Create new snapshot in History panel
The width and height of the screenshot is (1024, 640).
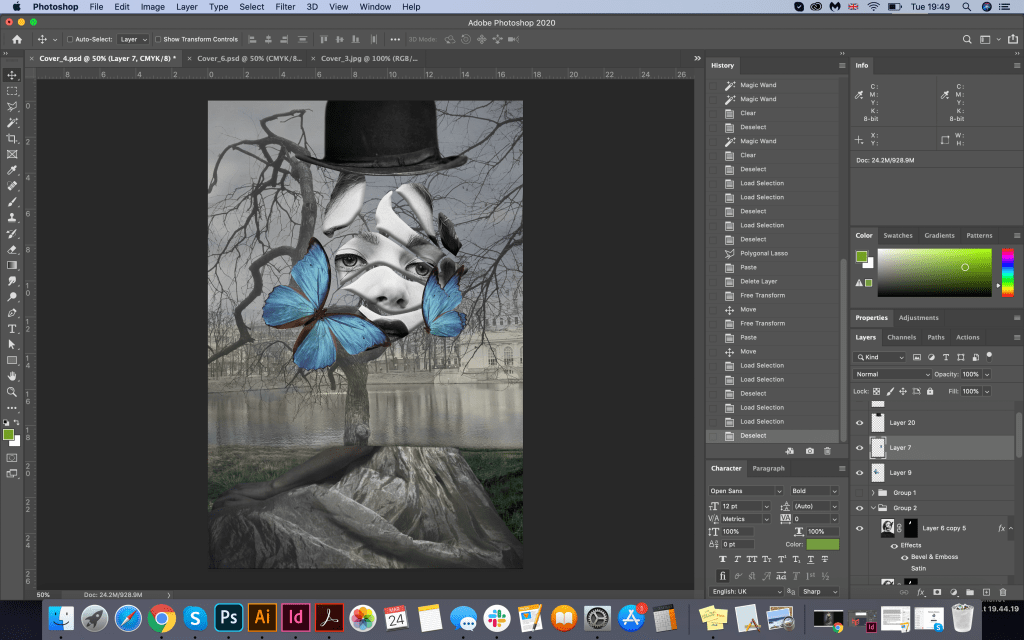[809, 451]
